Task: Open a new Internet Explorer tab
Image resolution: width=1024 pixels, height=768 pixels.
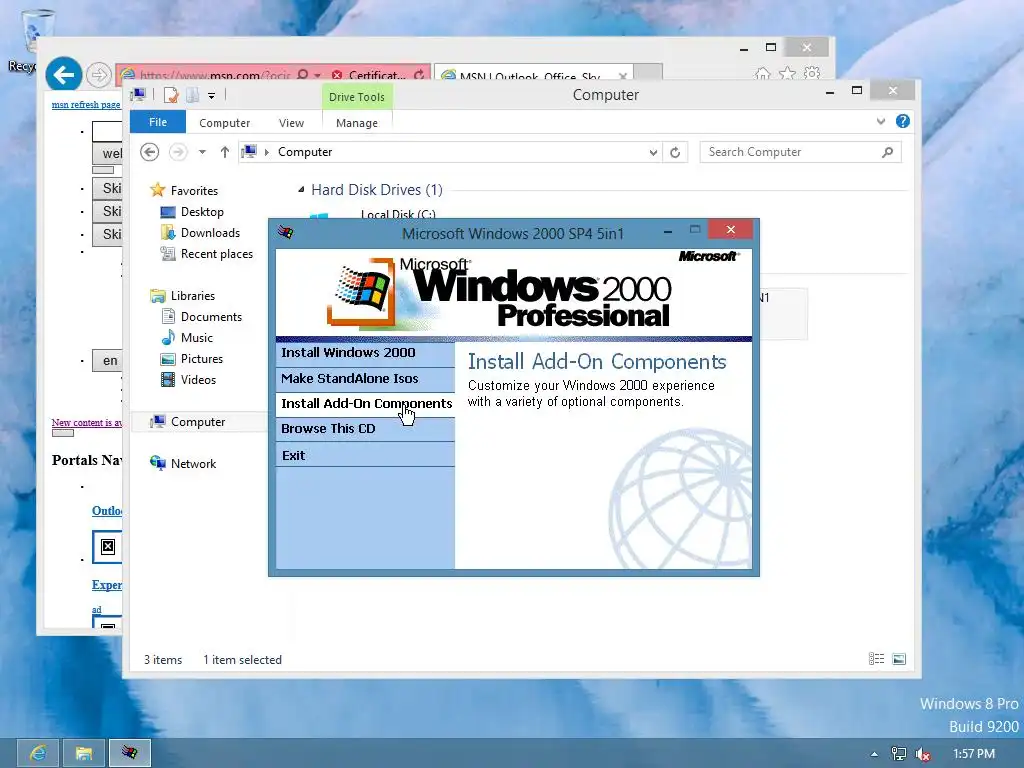Action: (648, 72)
